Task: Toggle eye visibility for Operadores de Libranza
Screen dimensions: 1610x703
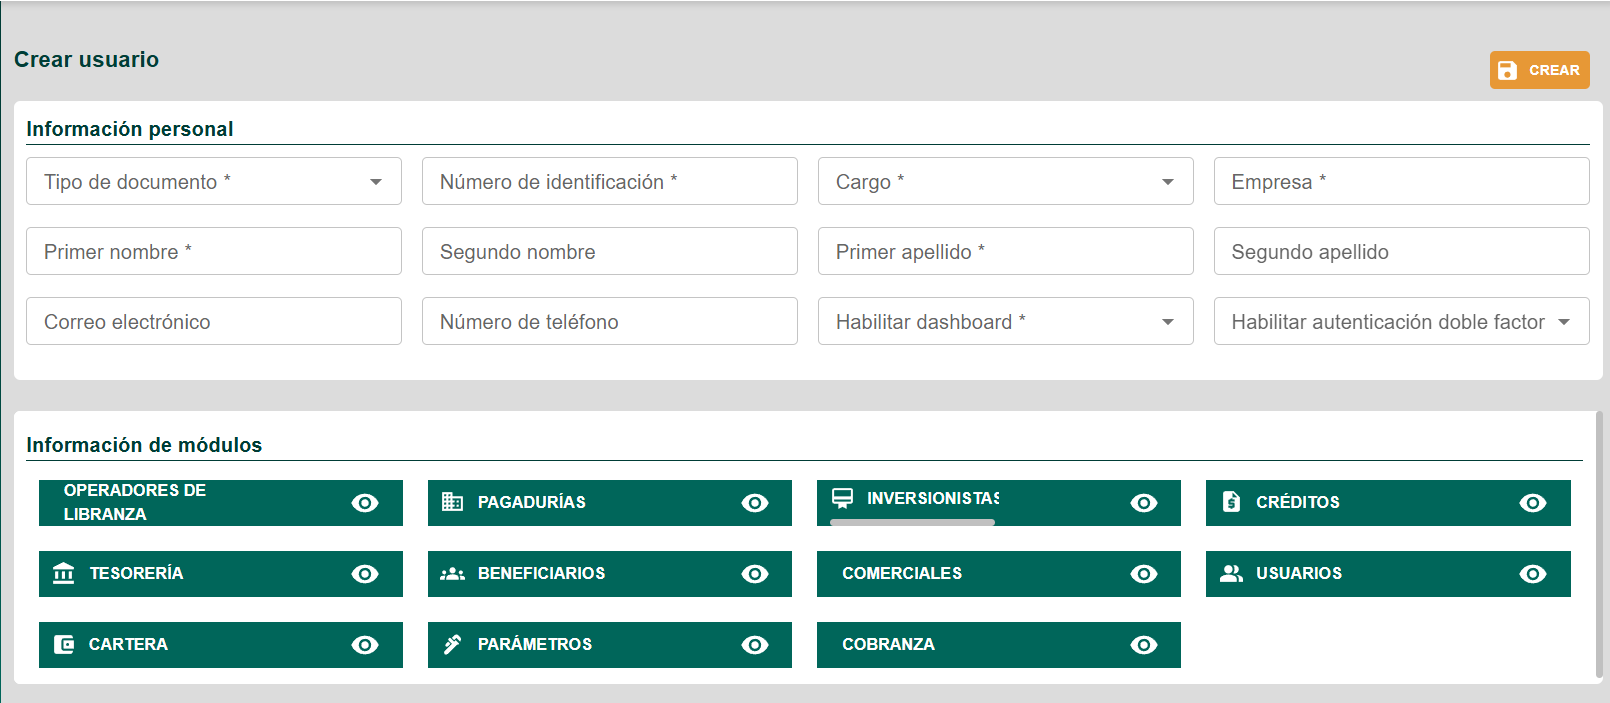Action: pyautogui.click(x=365, y=503)
